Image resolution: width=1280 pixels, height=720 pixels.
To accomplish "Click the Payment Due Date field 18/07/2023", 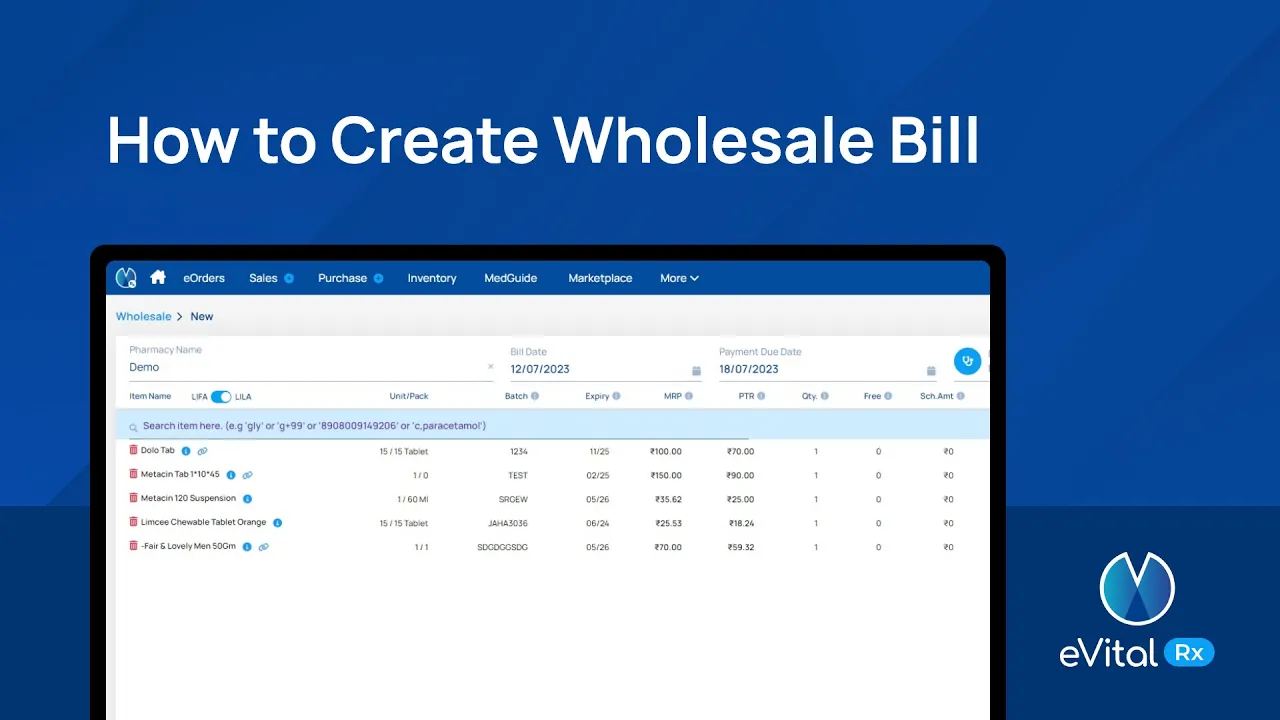I will [827, 369].
